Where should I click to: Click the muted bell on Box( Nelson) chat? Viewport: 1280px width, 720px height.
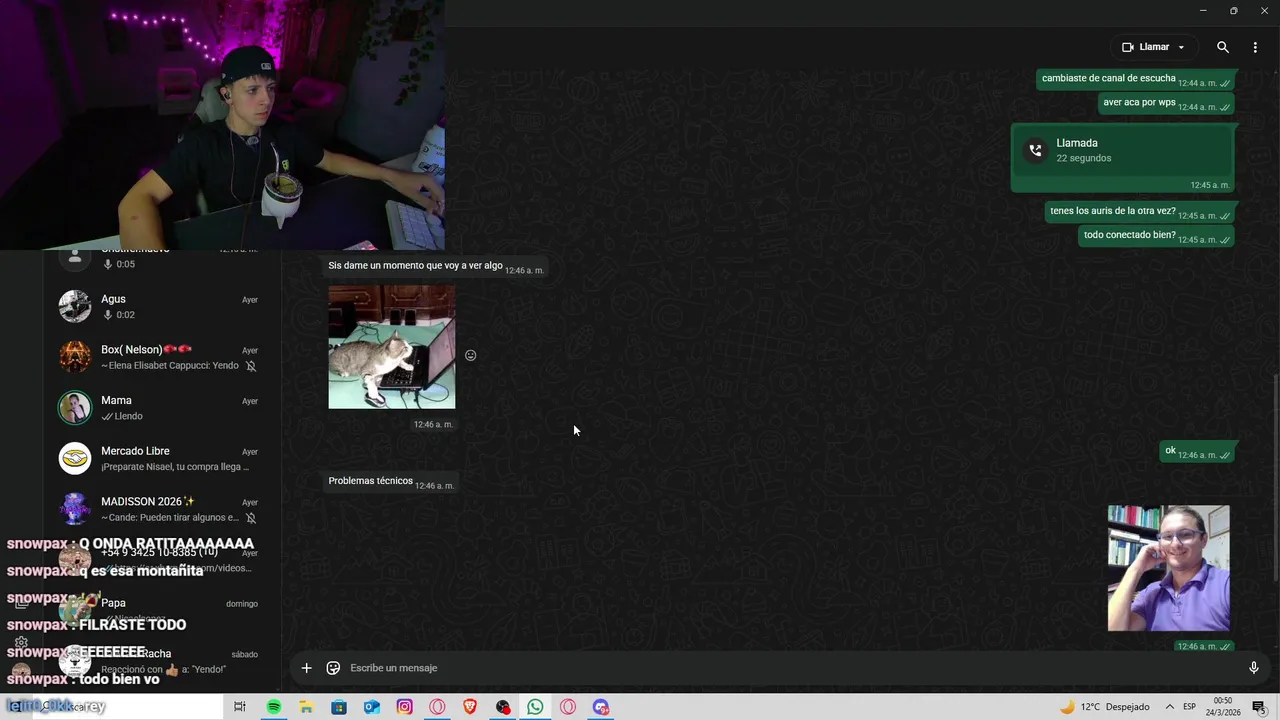pyautogui.click(x=251, y=366)
